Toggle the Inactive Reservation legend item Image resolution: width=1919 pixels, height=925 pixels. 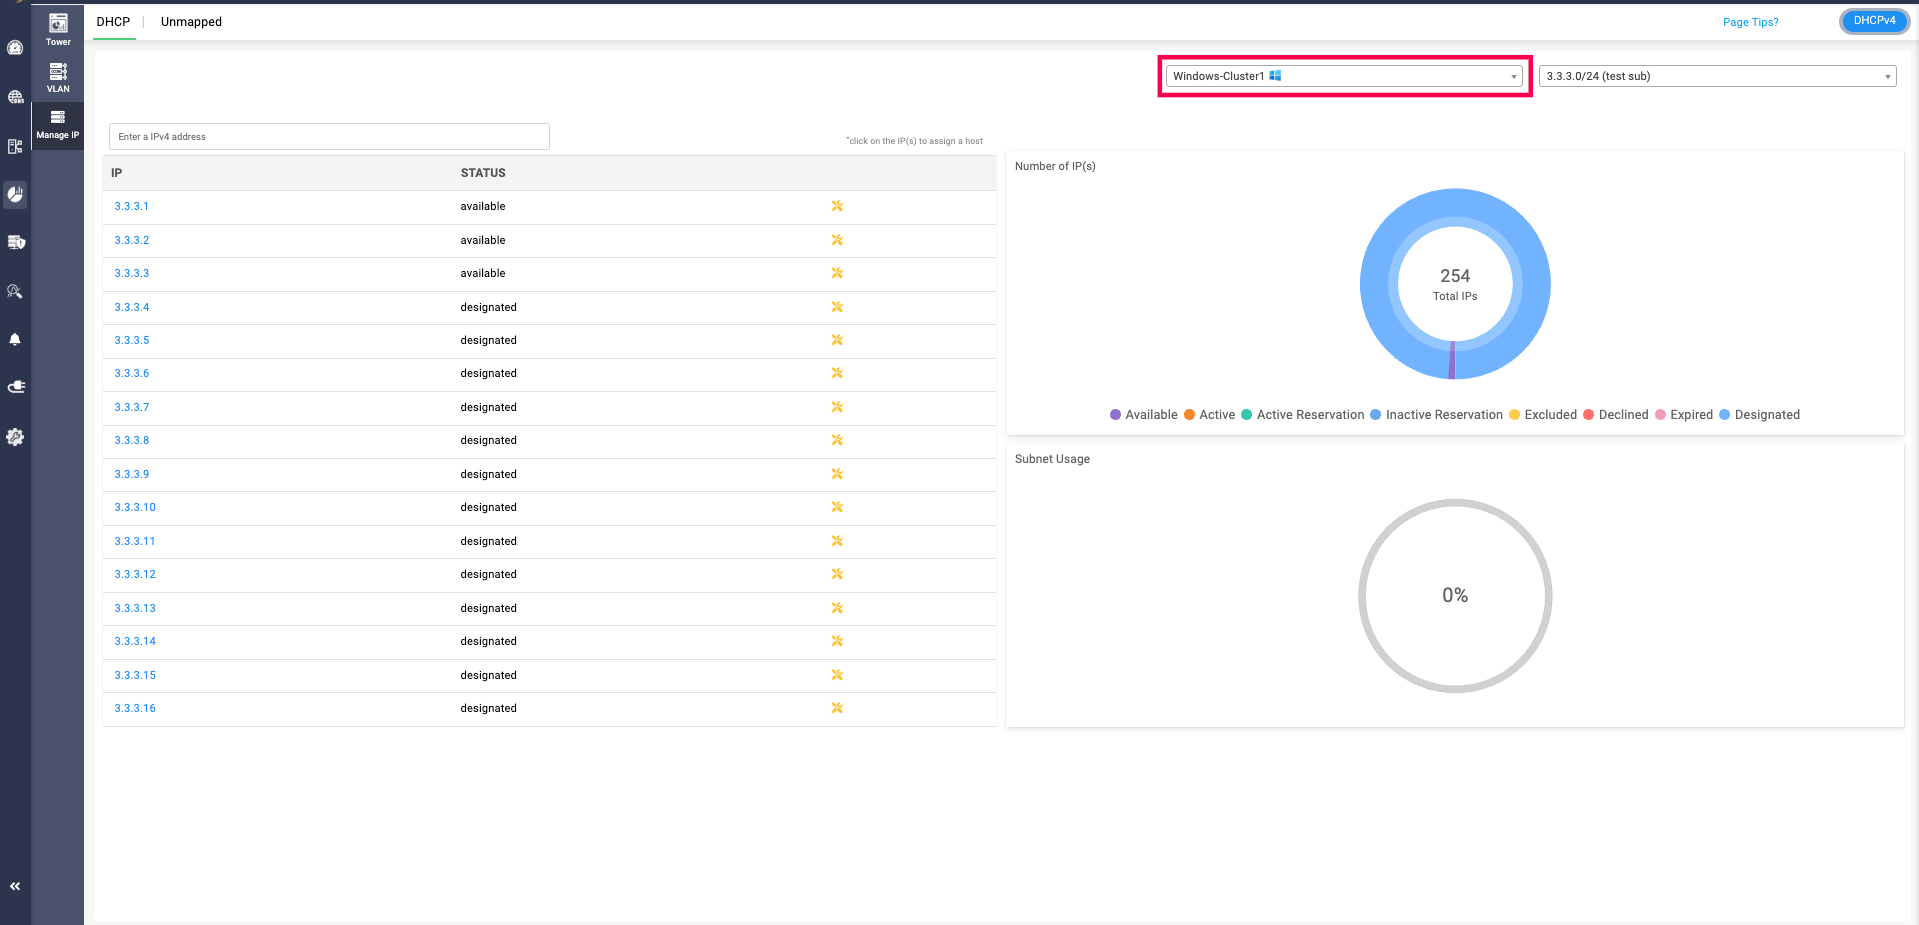[1437, 415]
